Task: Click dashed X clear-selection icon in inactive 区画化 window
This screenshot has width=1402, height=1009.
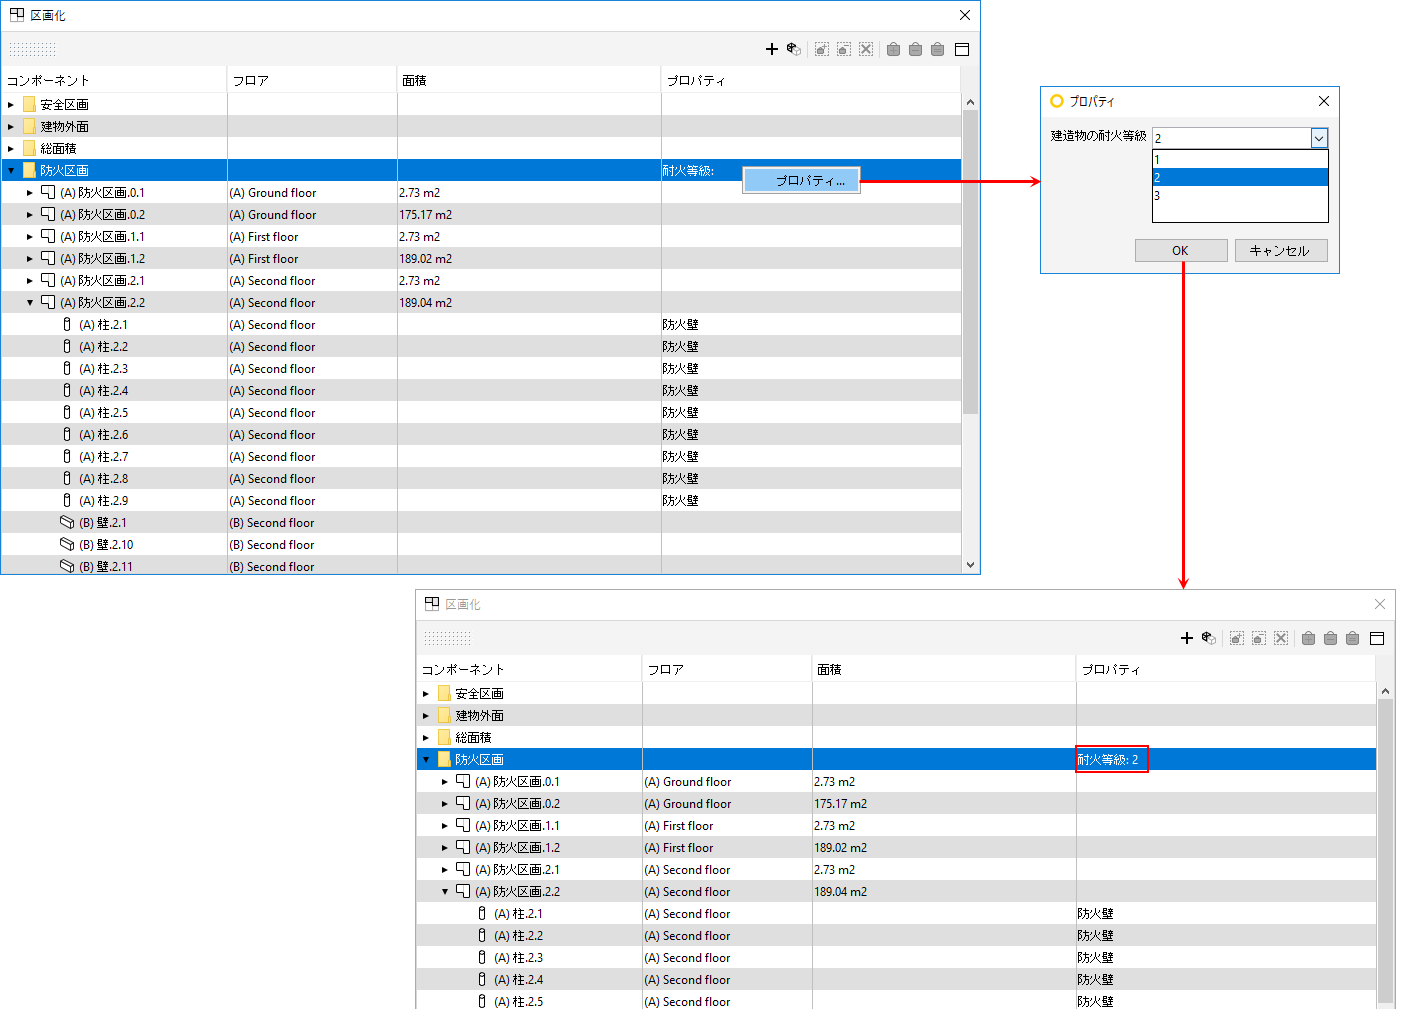Action: click(1281, 638)
